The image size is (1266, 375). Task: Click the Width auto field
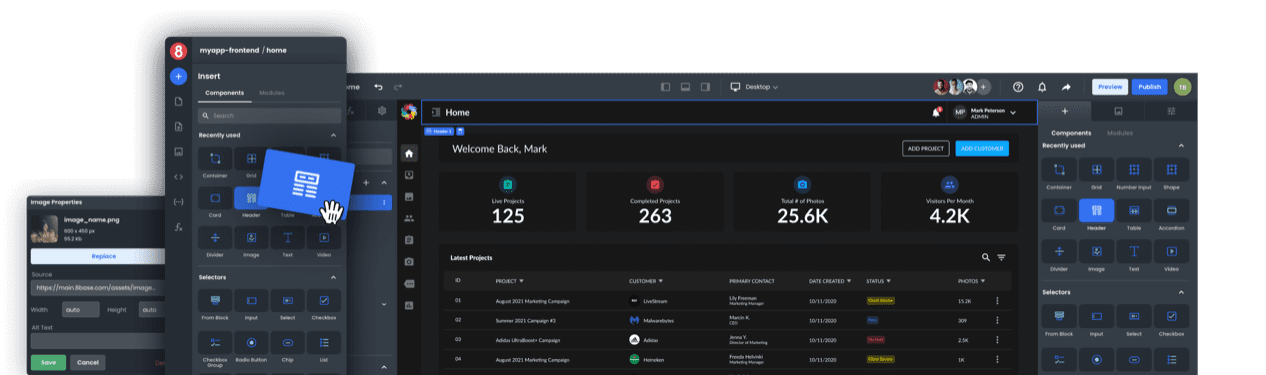point(80,310)
